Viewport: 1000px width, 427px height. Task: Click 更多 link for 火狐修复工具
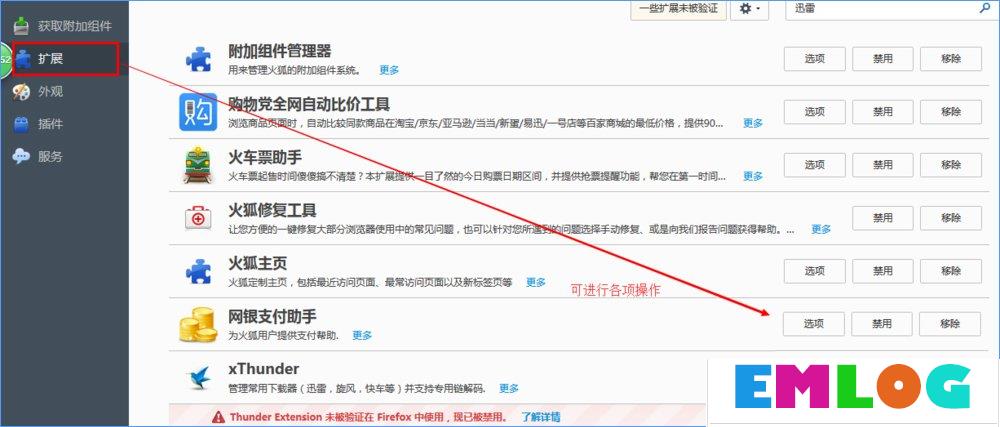[x=821, y=229]
